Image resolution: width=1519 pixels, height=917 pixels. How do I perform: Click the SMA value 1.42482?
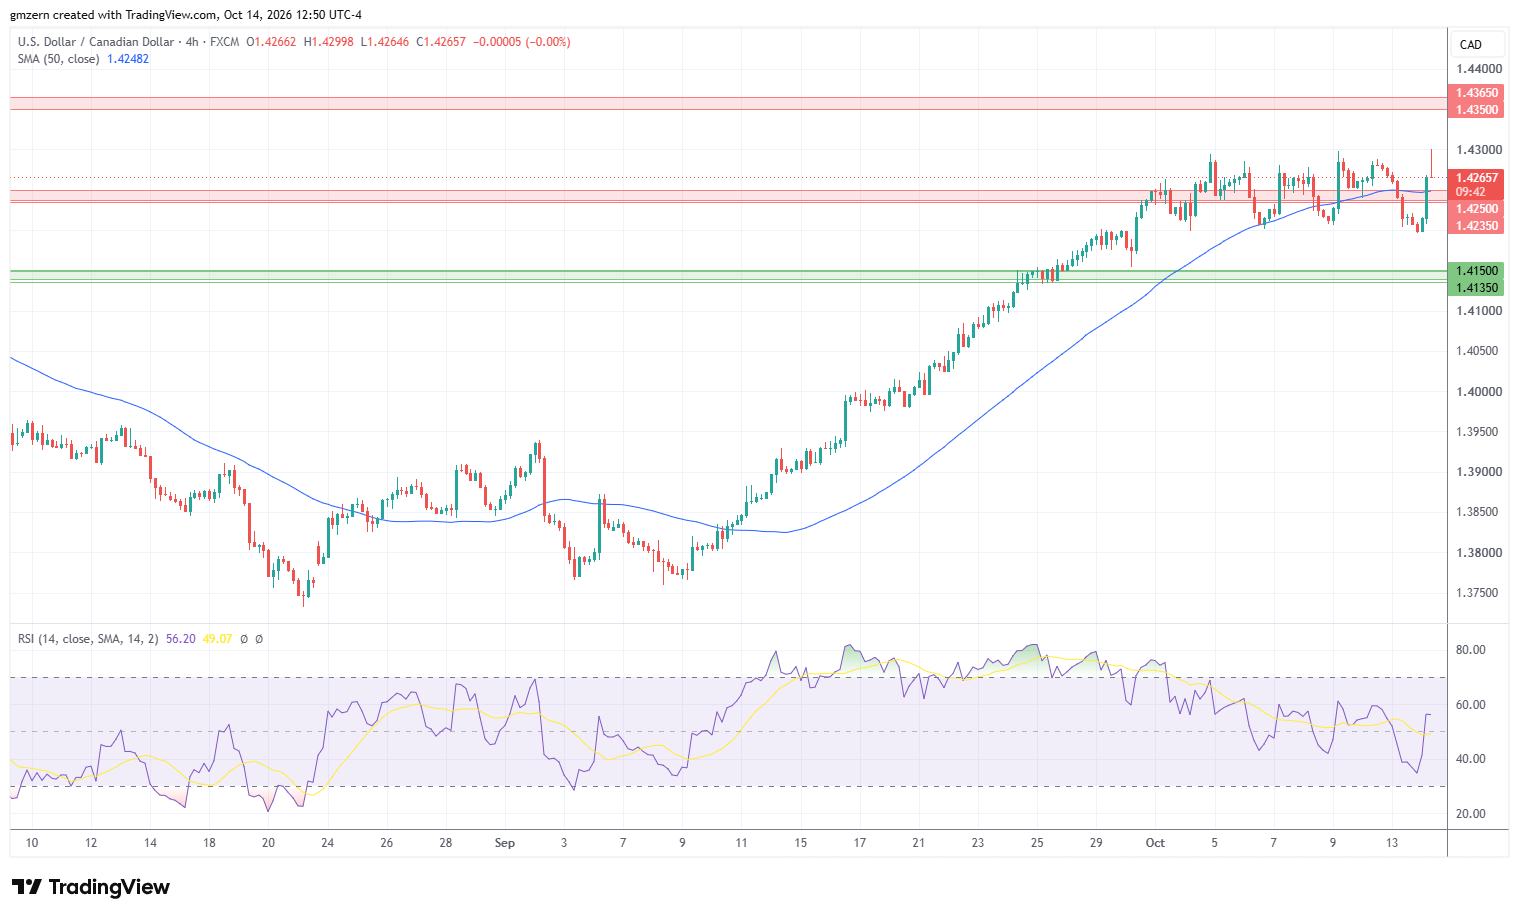pos(128,59)
